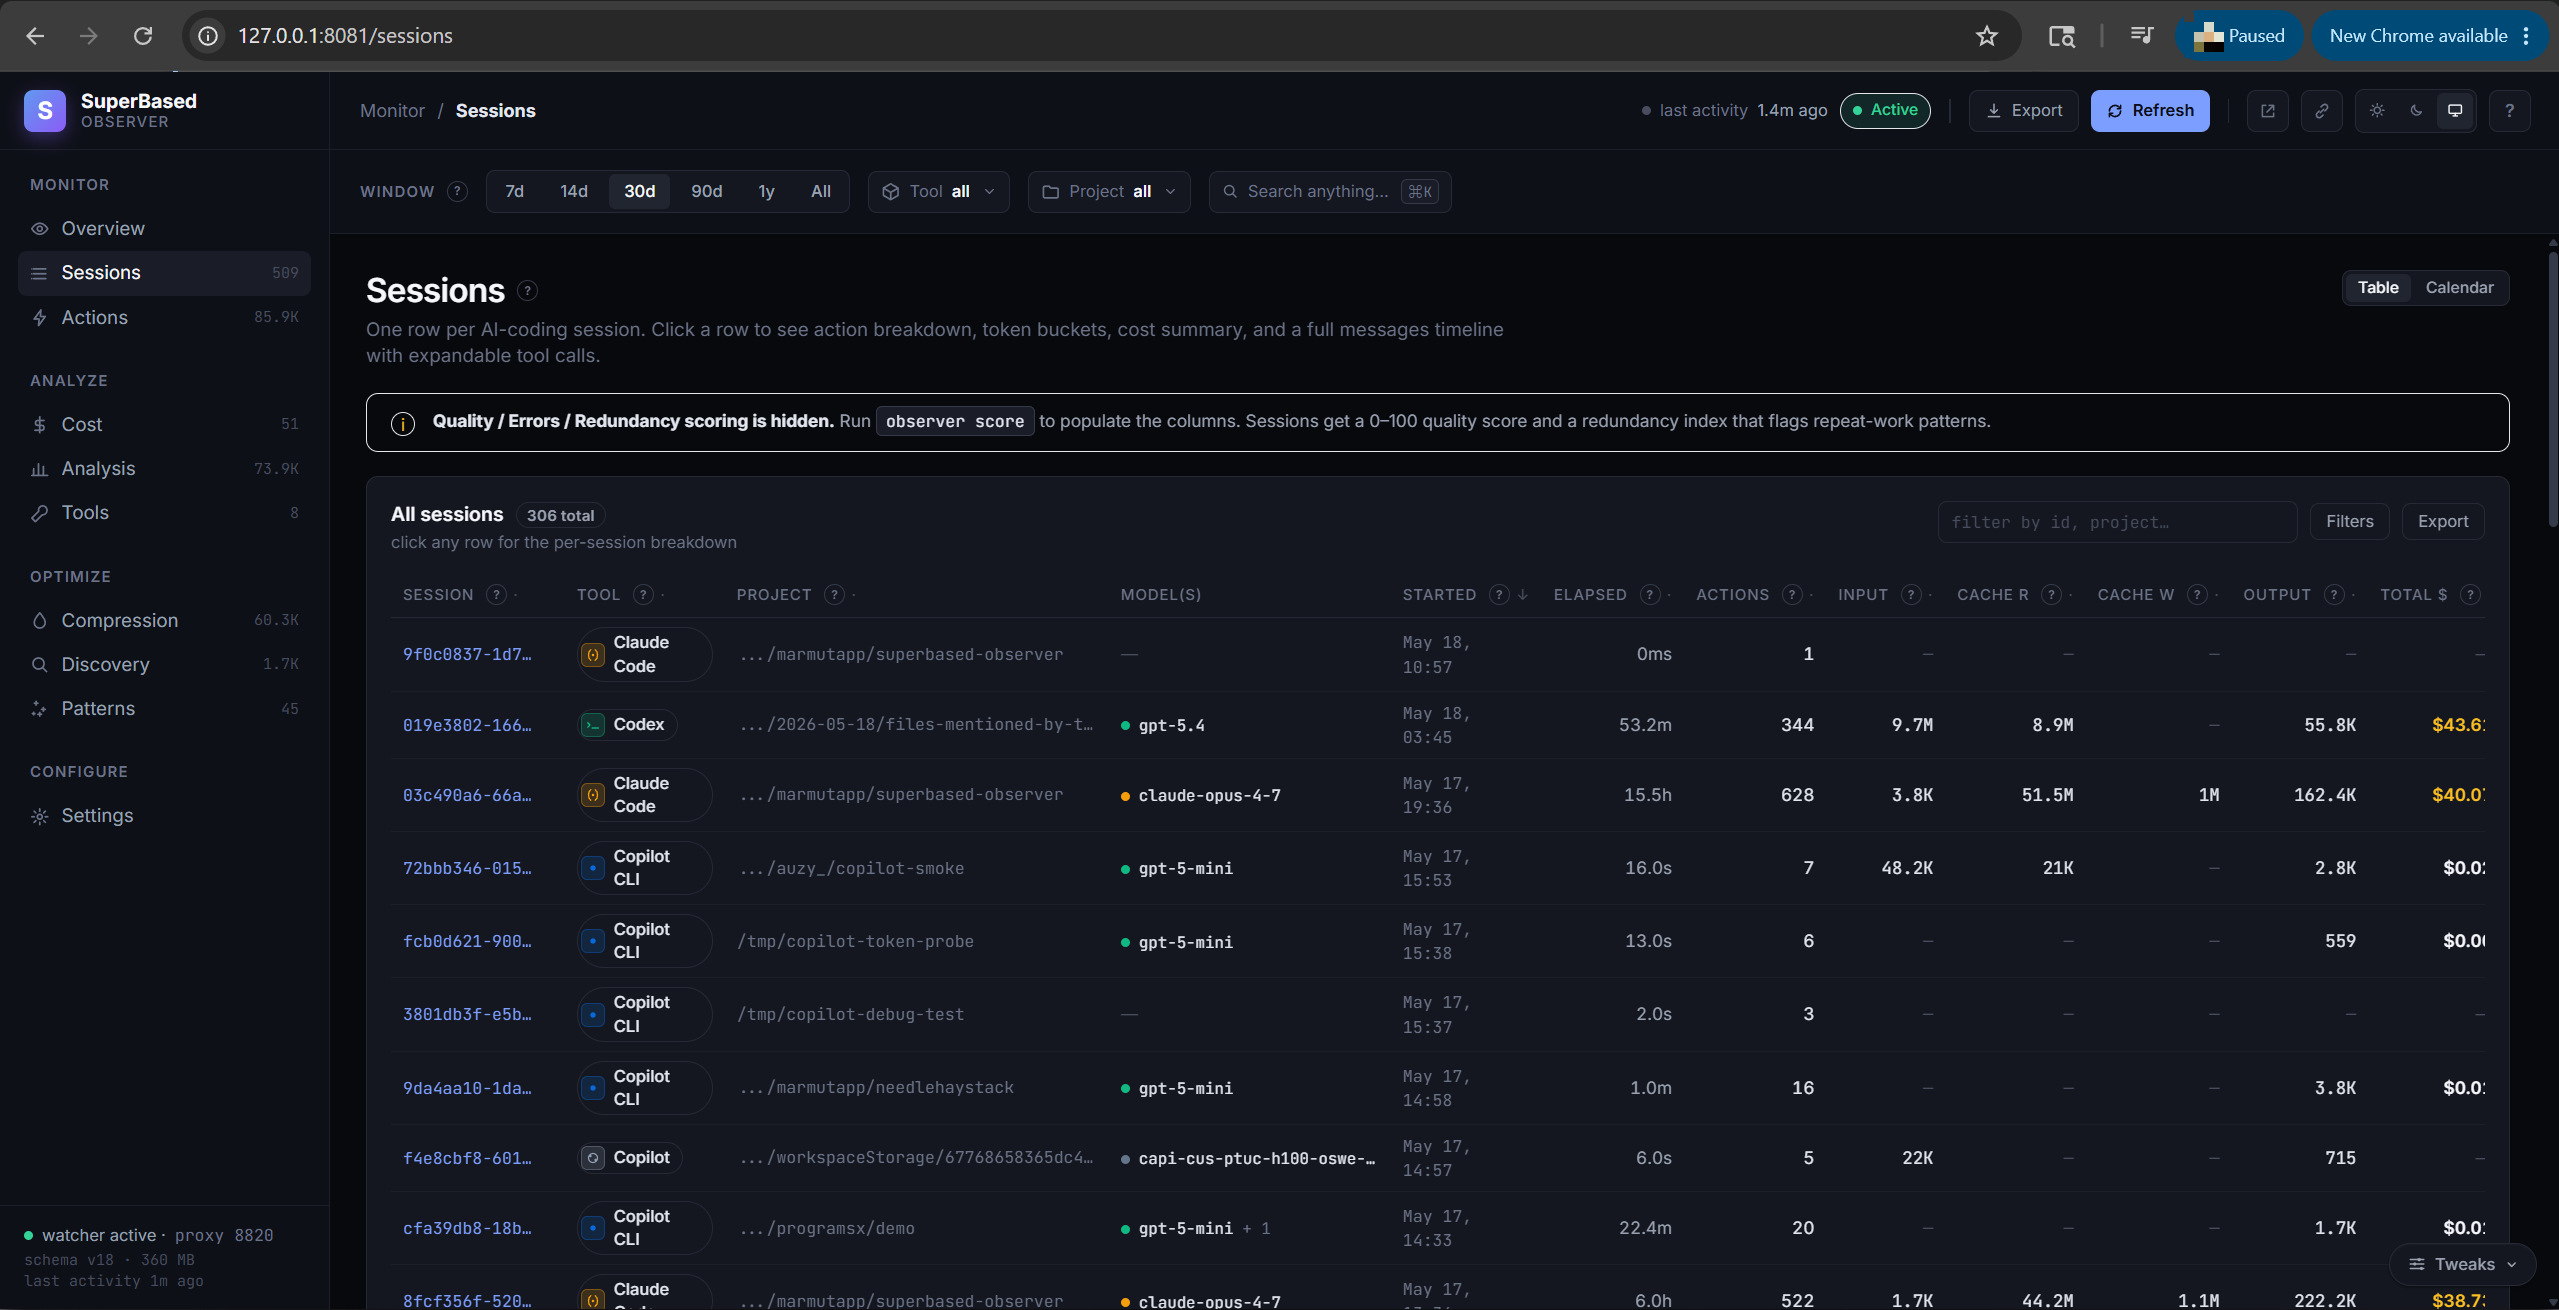Viewport: 2559px width, 1310px height.
Task: Click info icon in scoring banner
Action: pyautogui.click(x=403, y=423)
